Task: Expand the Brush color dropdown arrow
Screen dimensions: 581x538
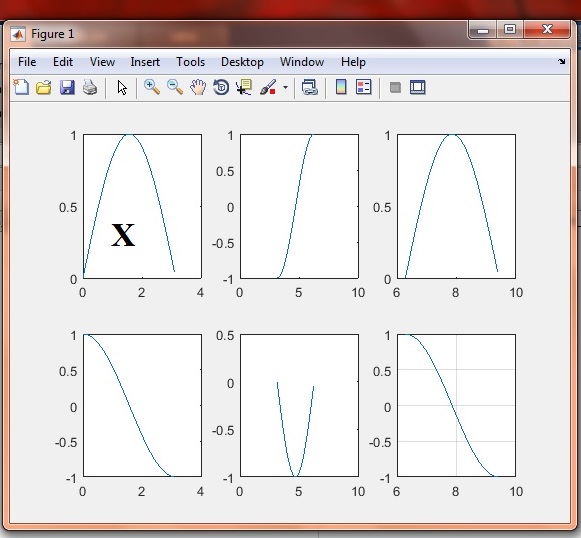Action: click(x=285, y=88)
